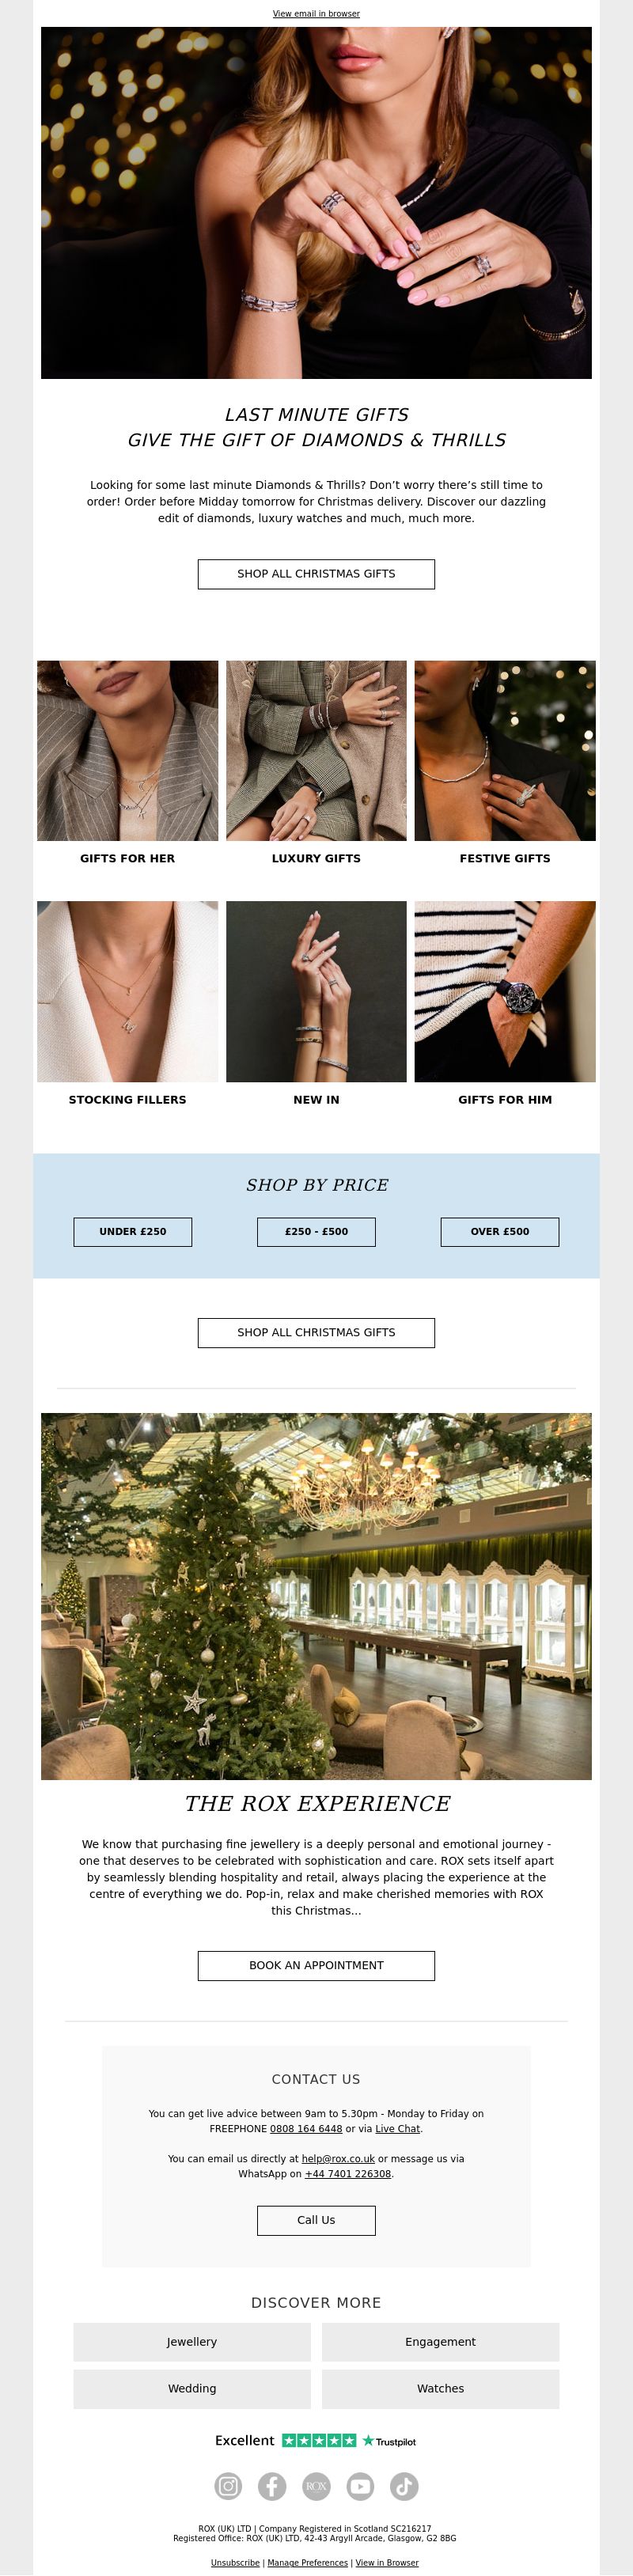Open the Engagement category tile

(x=440, y=2342)
